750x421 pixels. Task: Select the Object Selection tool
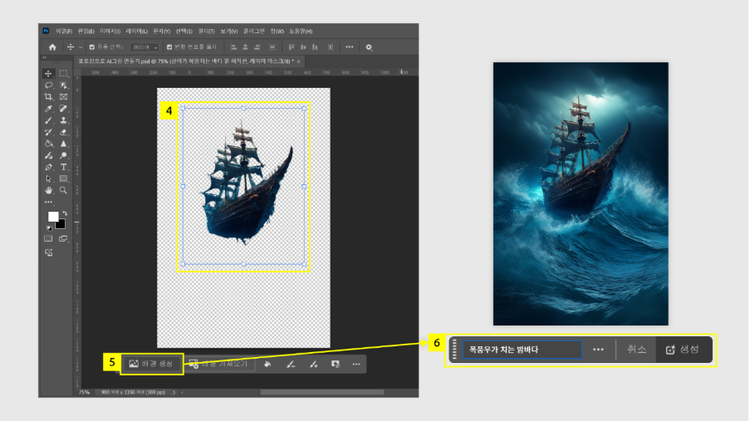63,85
